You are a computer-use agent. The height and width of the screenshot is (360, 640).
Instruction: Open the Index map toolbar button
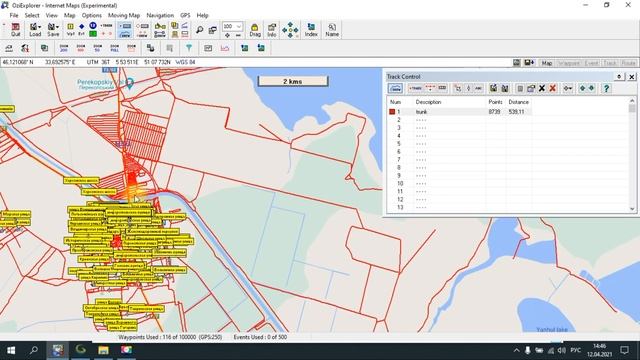[x=311, y=30]
